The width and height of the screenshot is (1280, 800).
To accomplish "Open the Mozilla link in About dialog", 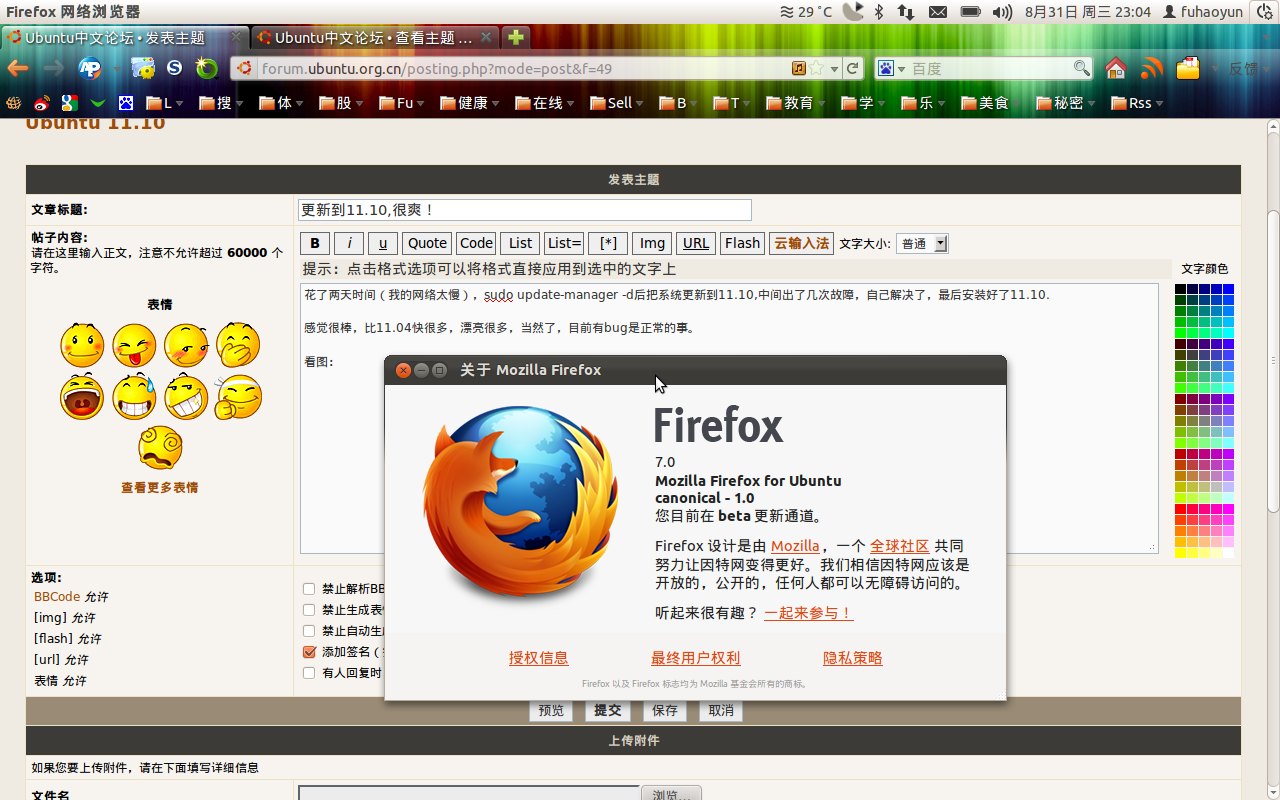I will [x=795, y=546].
